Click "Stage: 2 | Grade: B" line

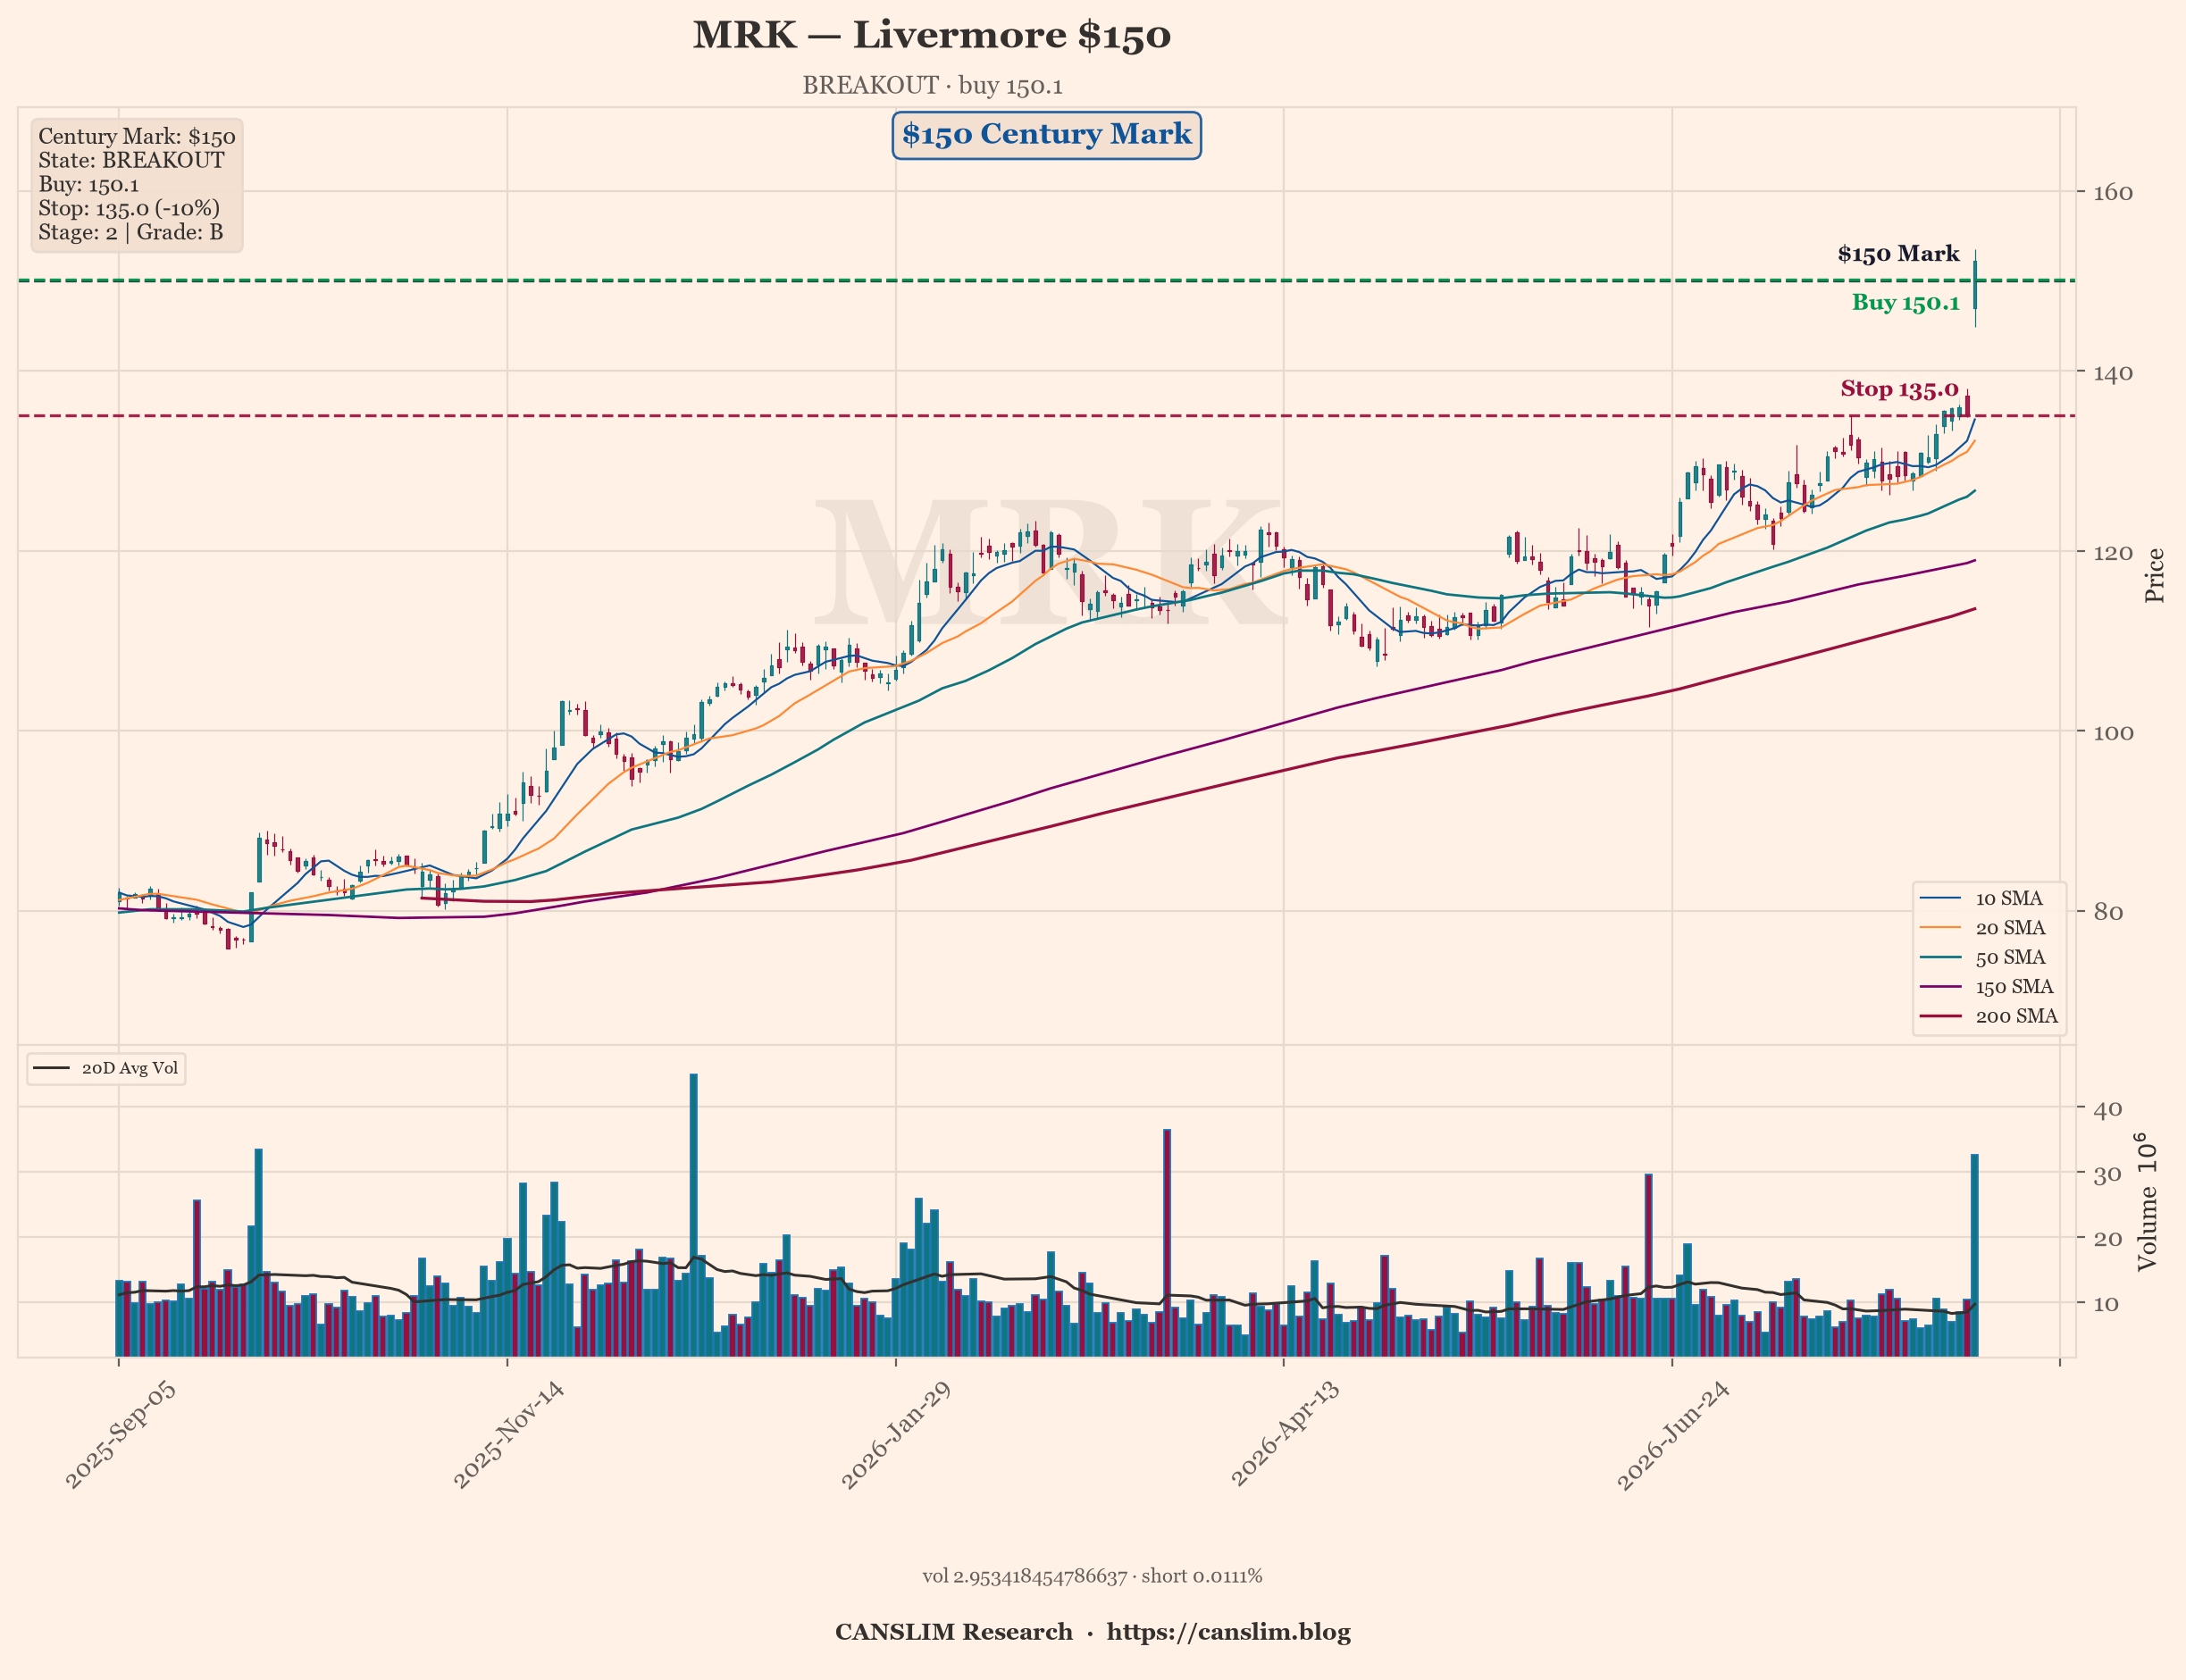(x=130, y=233)
